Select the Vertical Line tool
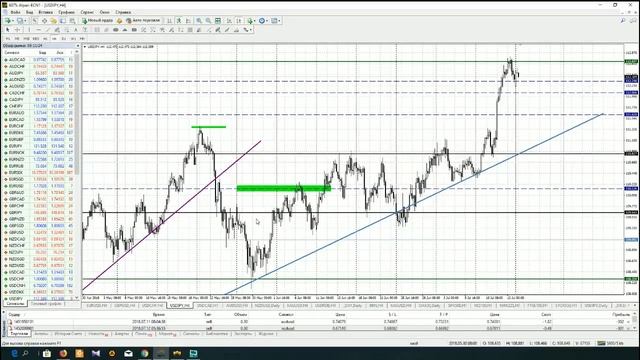This screenshot has height=360, width=640. tap(29, 30)
